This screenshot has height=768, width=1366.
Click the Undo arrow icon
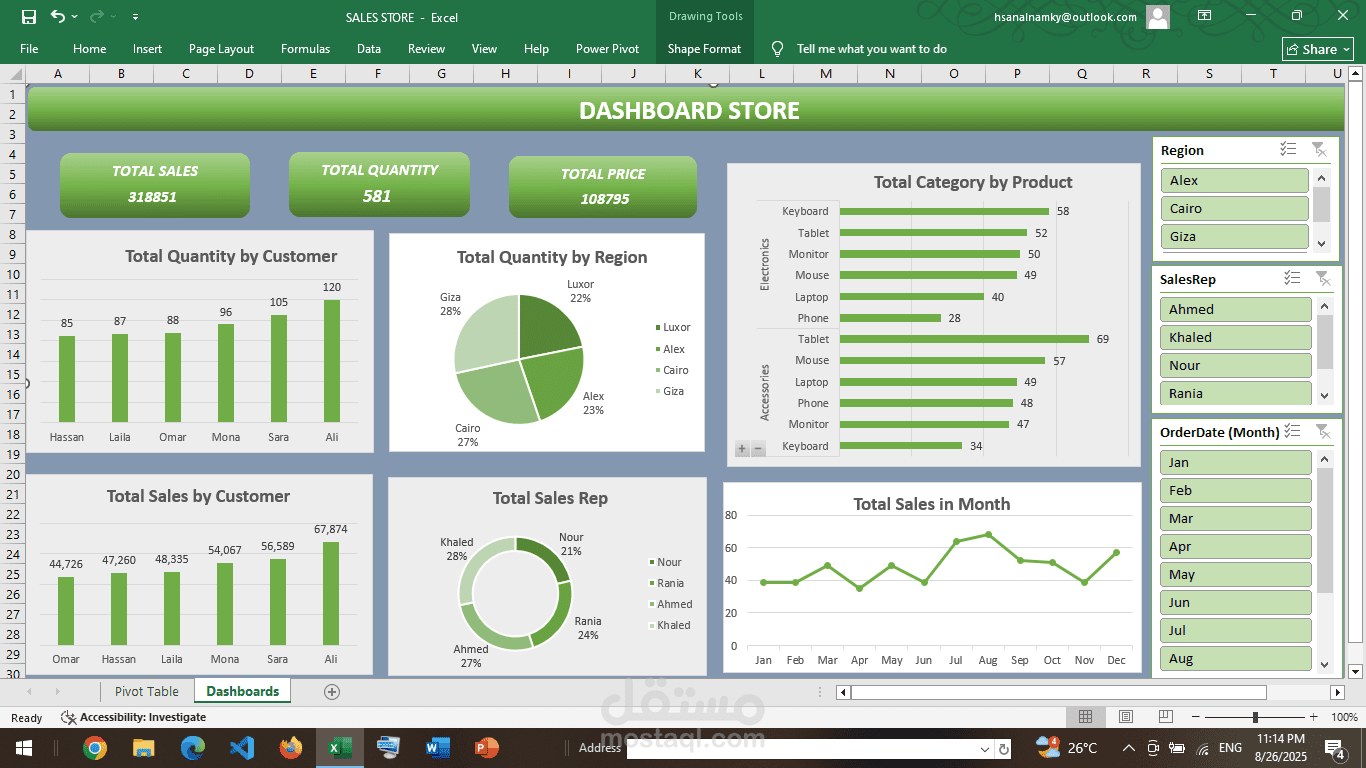(x=58, y=17)
